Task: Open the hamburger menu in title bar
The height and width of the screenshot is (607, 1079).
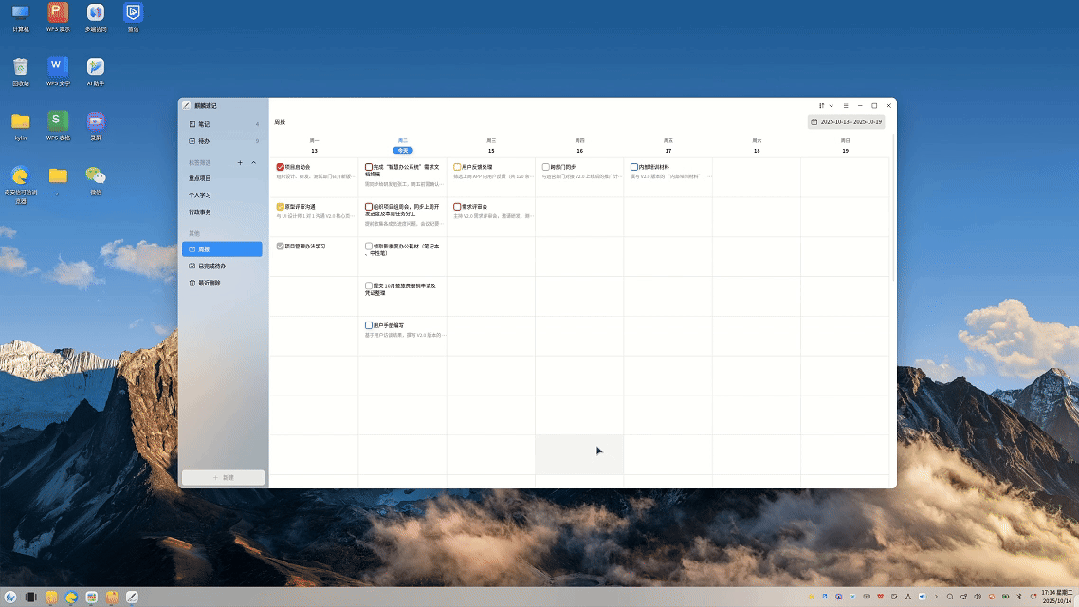Action: pos(846,105)
